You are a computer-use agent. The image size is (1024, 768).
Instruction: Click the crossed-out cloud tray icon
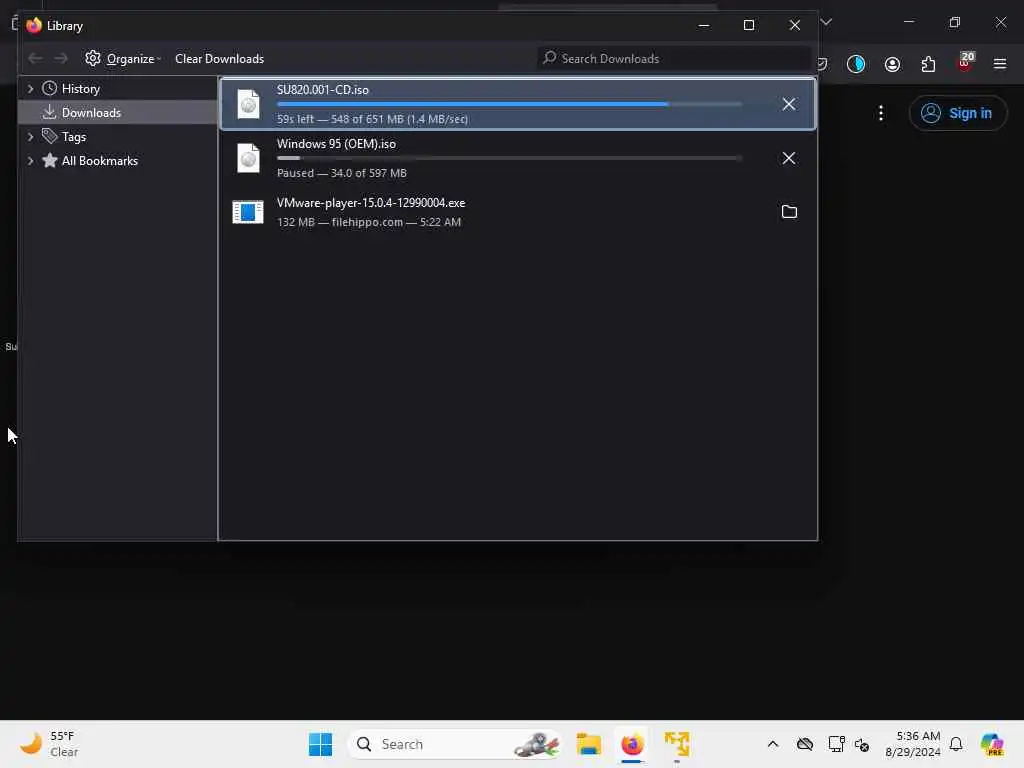805,744
